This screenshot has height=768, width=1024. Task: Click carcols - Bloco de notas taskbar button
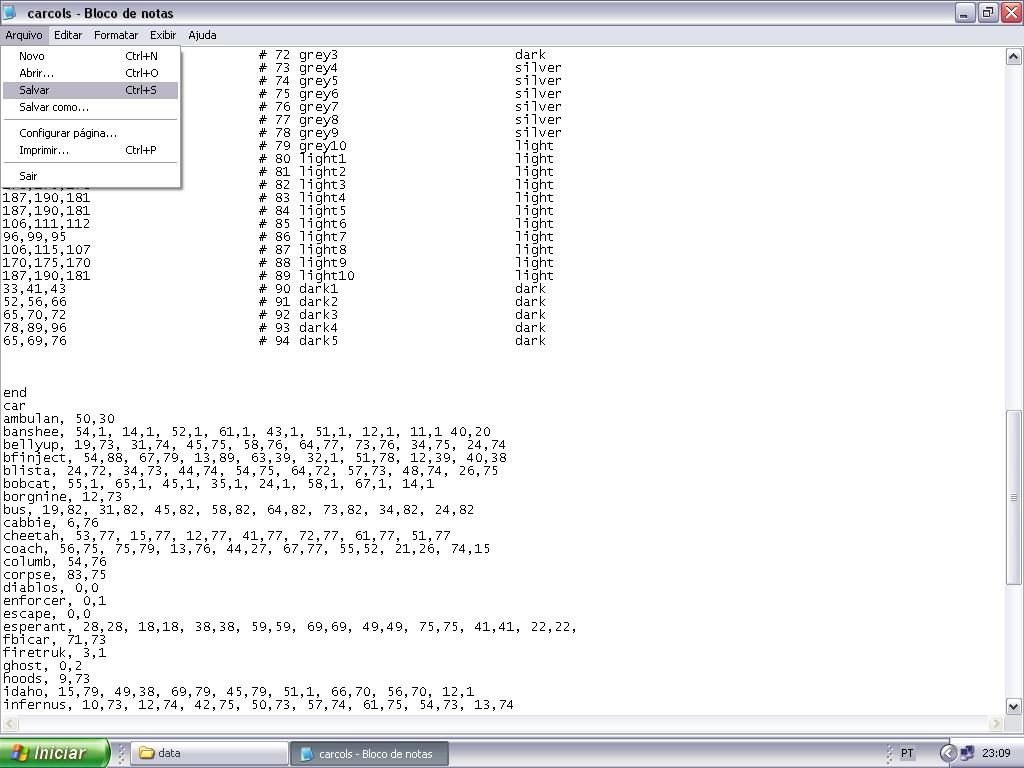coord(370,753)
